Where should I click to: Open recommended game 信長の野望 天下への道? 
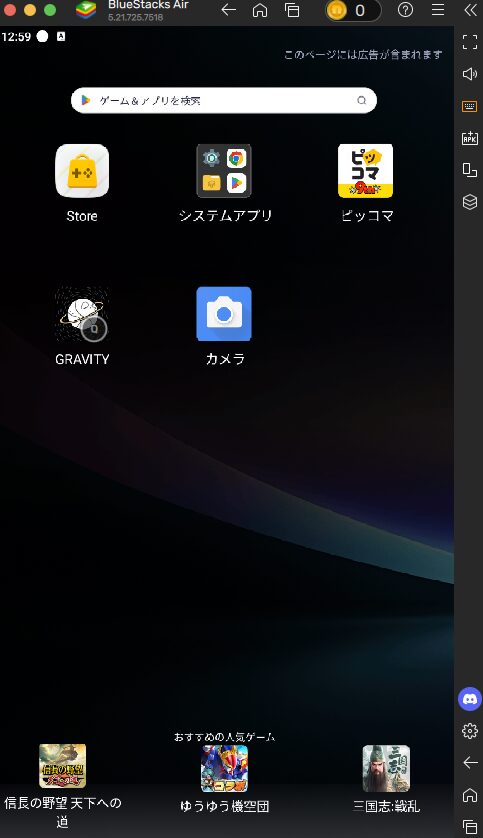click(x=63, y=786)
